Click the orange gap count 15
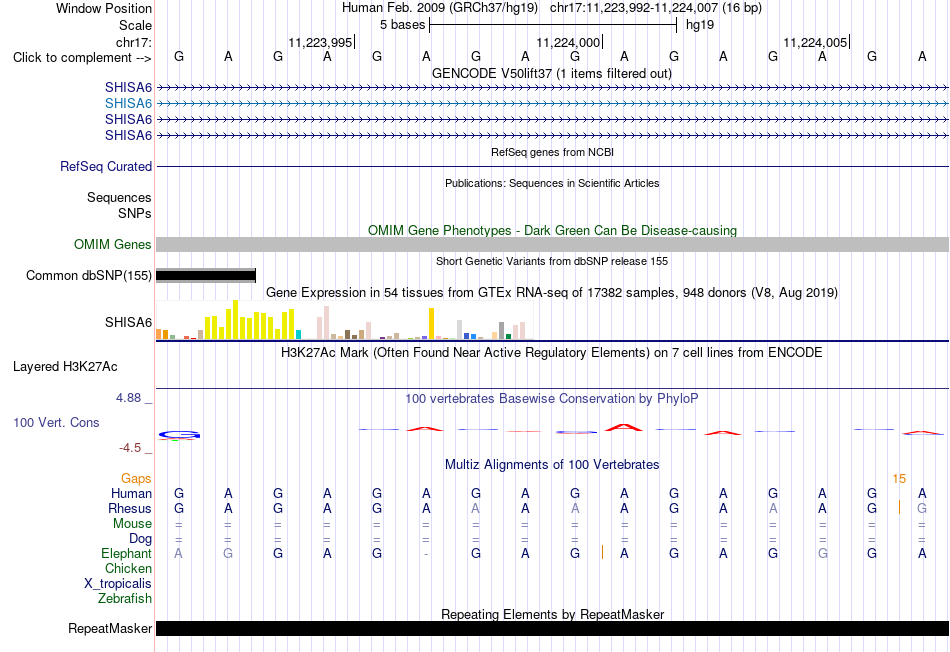950x652 pixels. pyautogui.click(x=899, y=479)
